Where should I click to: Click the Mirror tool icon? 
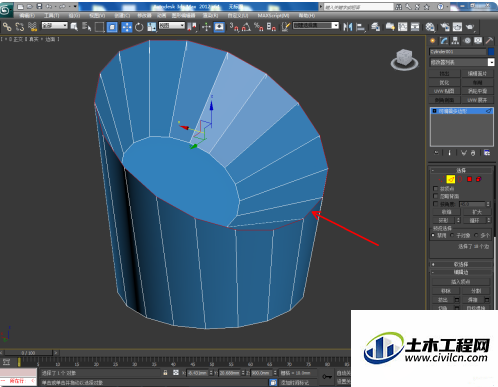click(348, 27)
